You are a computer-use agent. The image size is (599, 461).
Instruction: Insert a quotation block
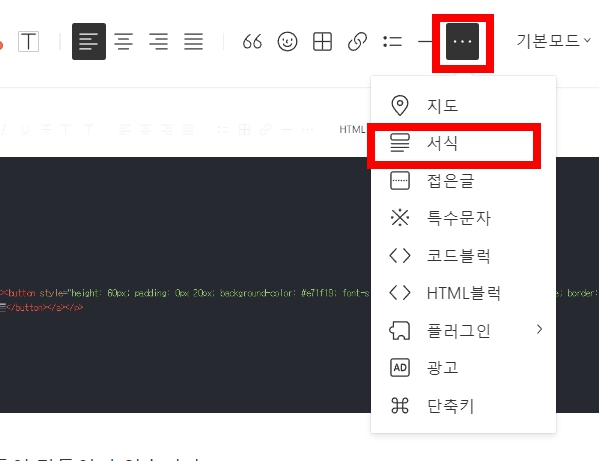tap(253, 41)
